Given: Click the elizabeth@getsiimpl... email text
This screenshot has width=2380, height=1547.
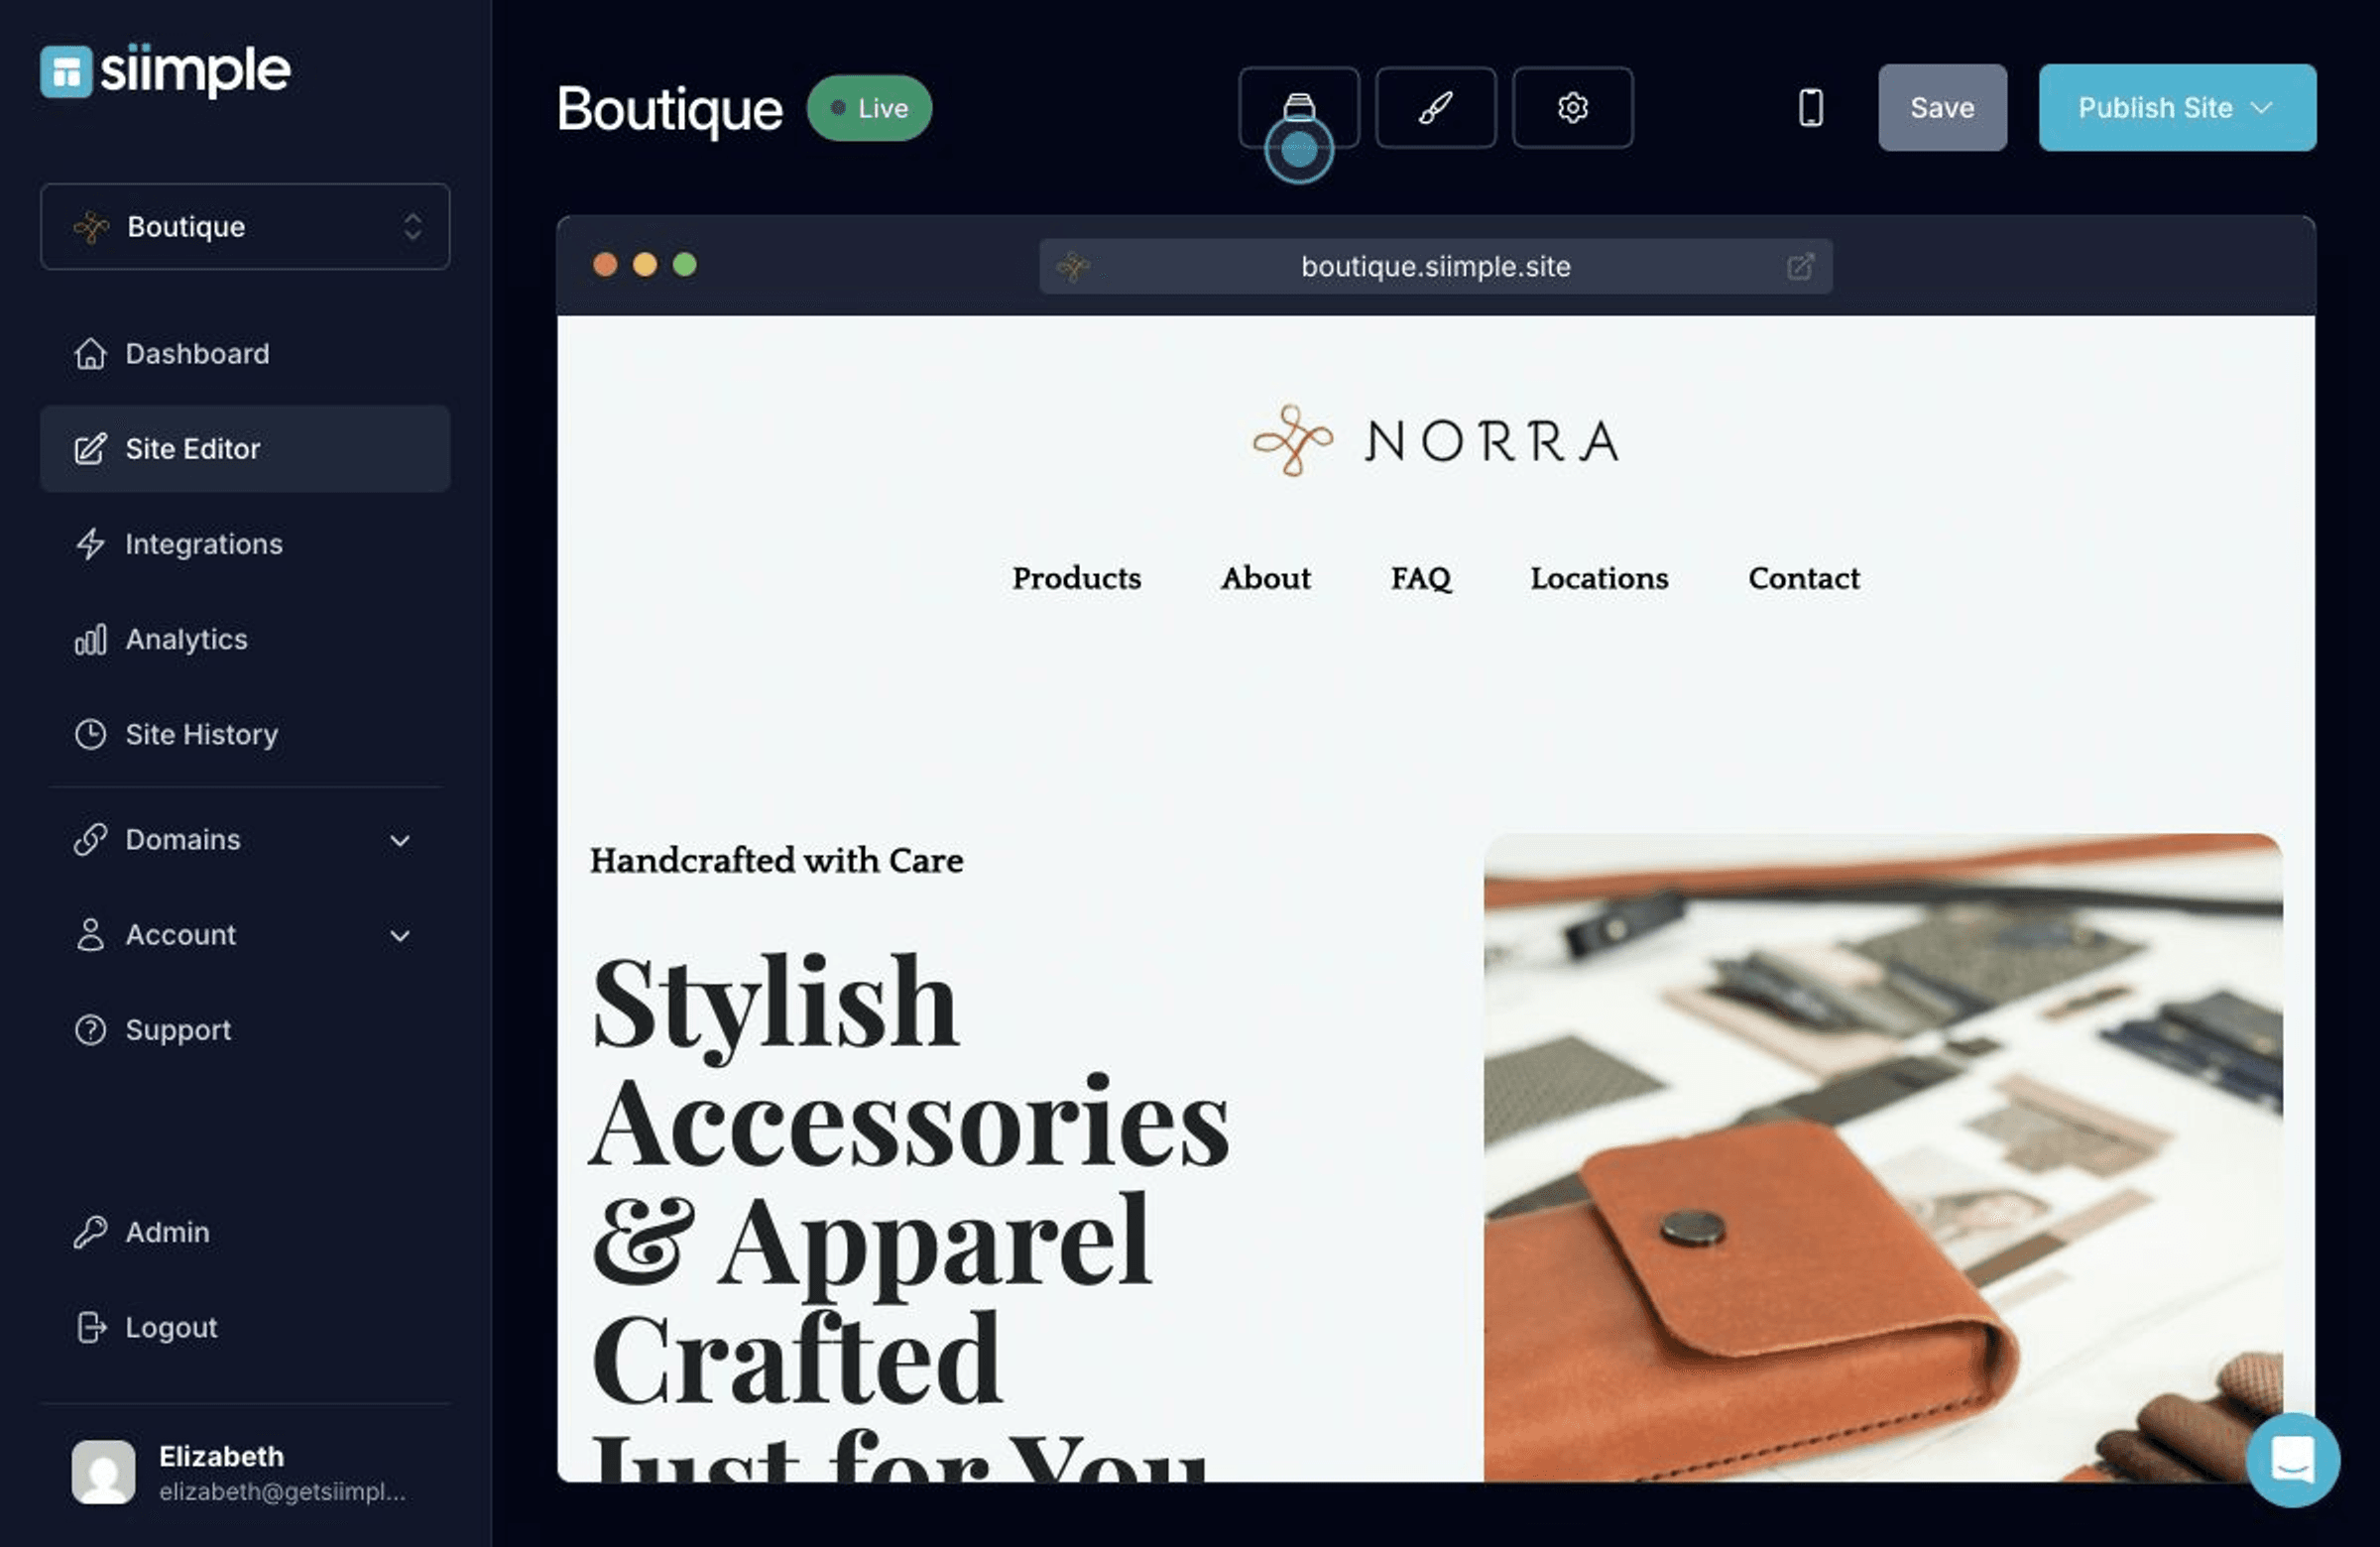Looking at the screenshot, I should pos(282,1491).
